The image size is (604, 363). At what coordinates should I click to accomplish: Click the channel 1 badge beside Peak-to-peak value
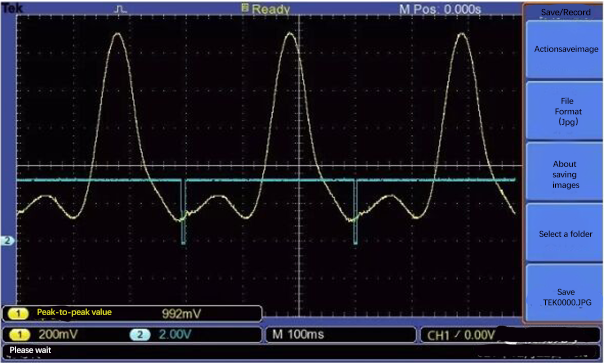[x=18, y=314]
